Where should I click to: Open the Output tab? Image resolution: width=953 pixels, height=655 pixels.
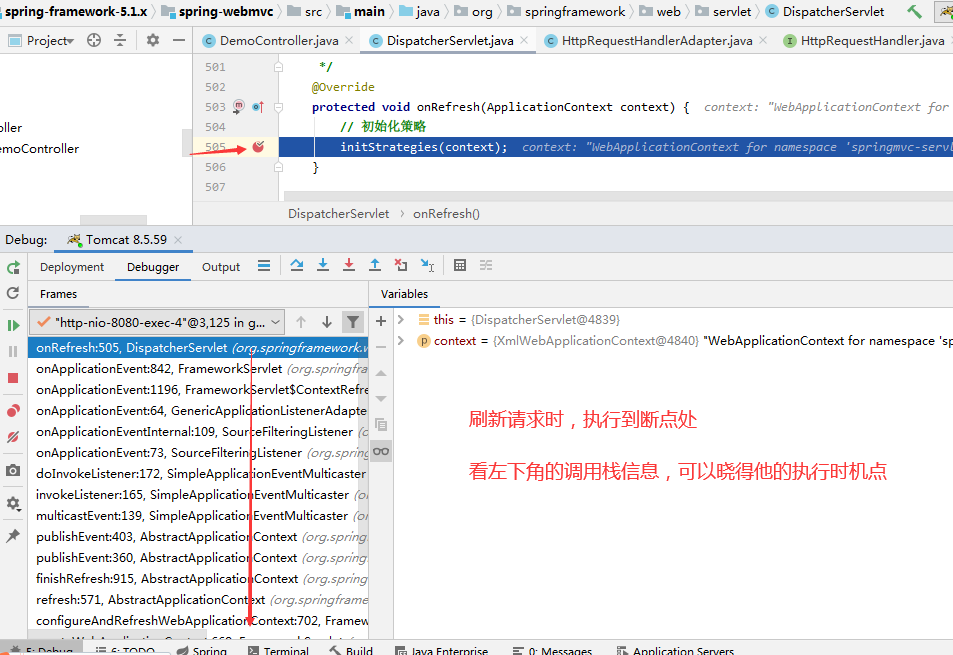221,267
